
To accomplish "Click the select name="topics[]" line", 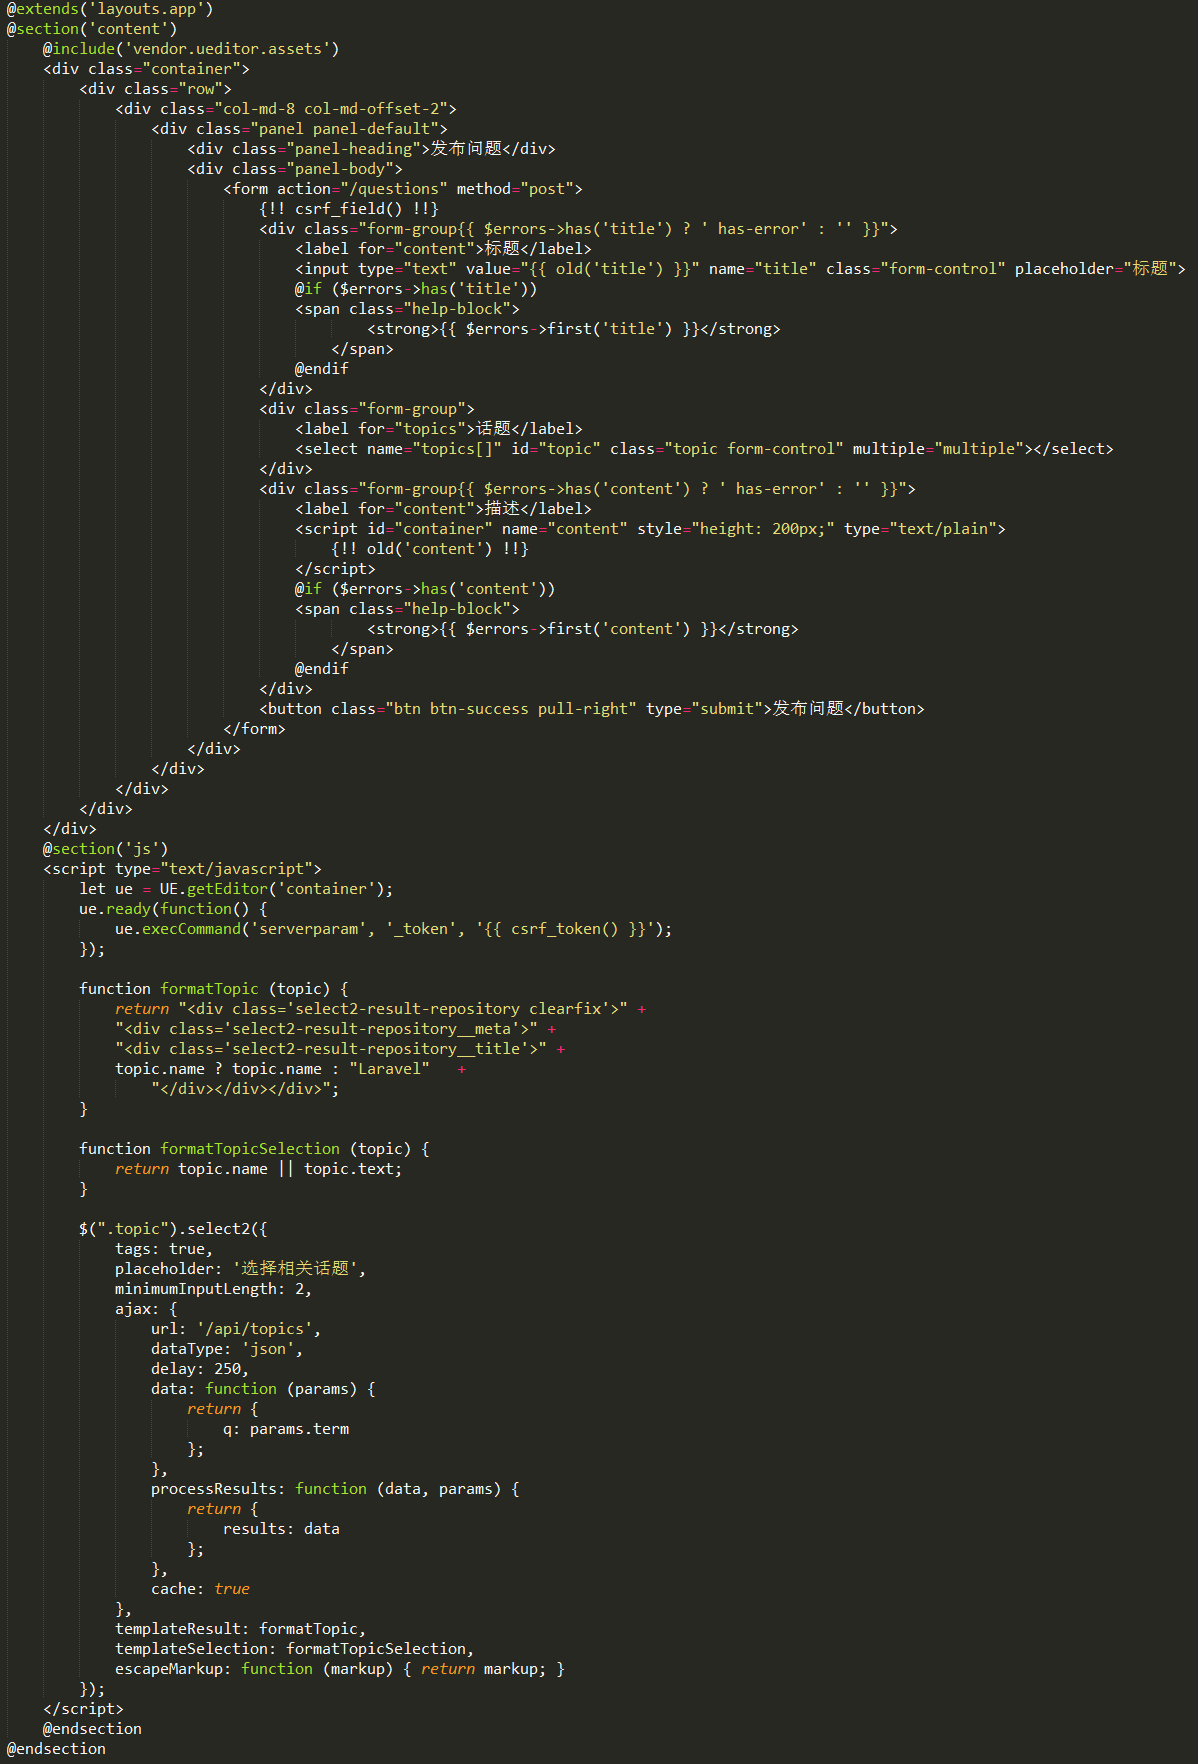I will pos(704,449).
